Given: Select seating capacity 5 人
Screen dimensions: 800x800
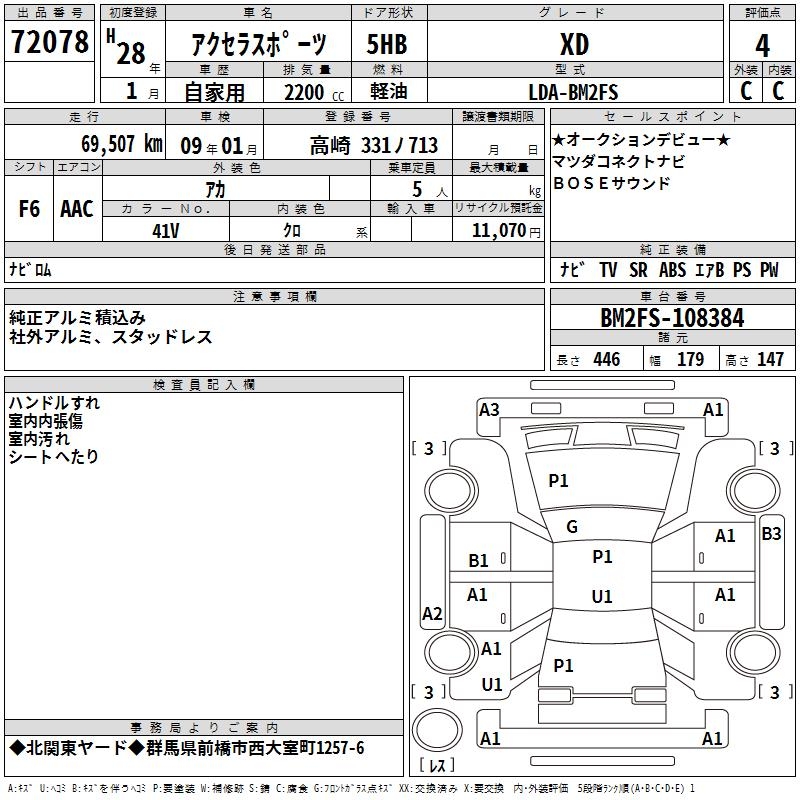Looking at the screenshot, I should click(x=430, y=190).
